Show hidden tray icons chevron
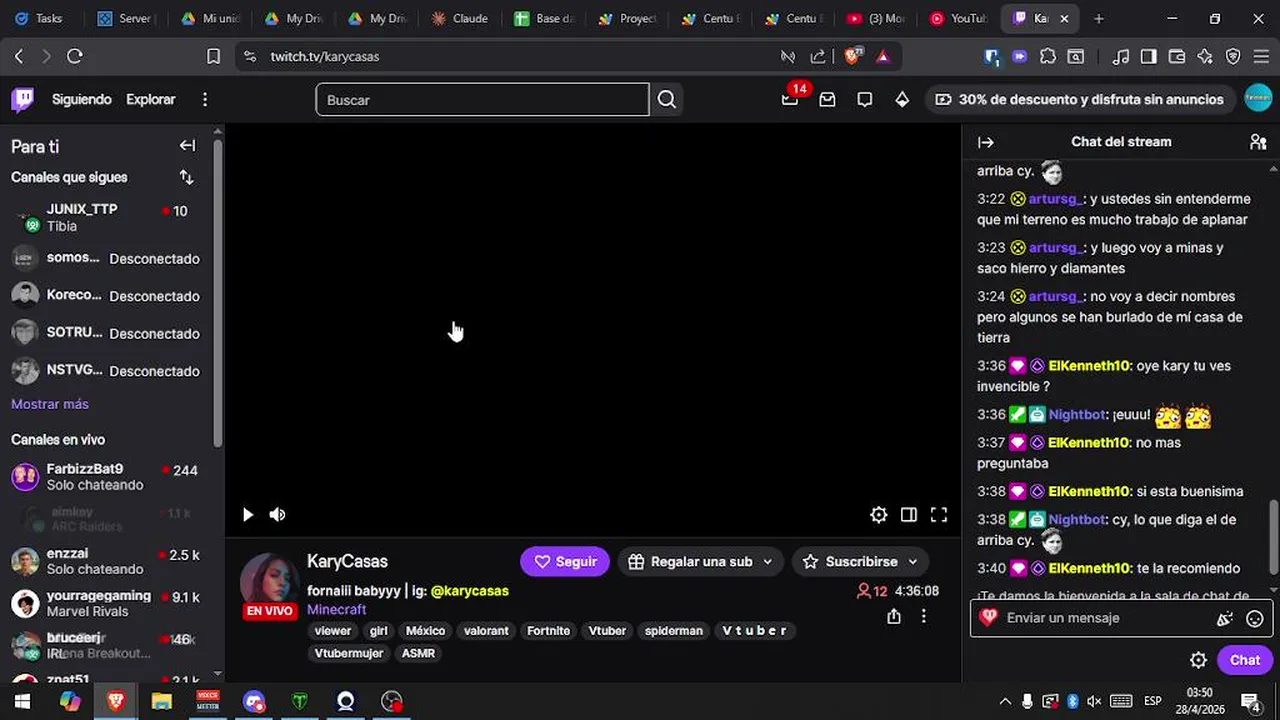 (1005, 701)
